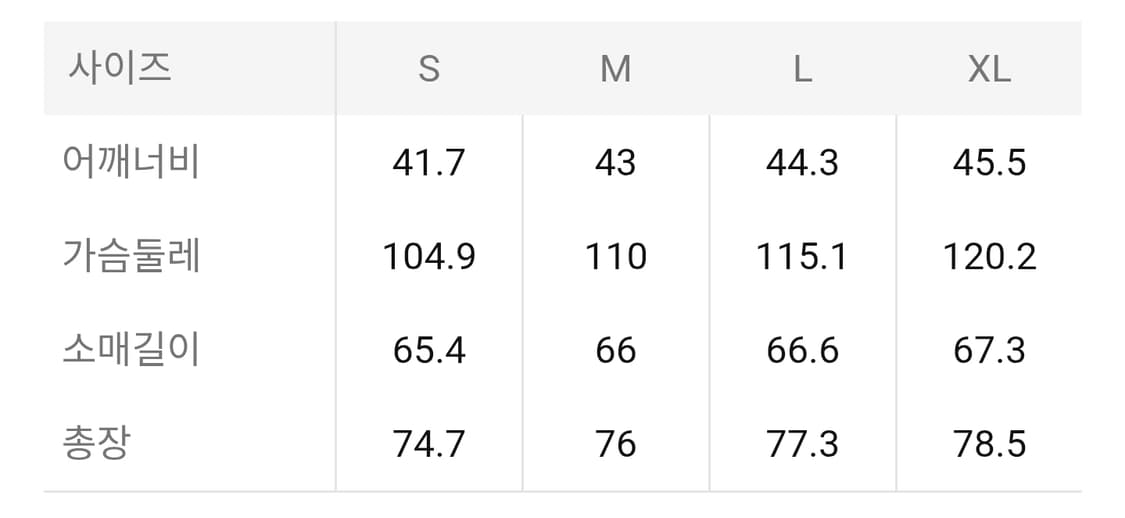Viewport: 1125px width, 518px height.
Task: Click chest value 115.1 for L
Action: [802, 256]
